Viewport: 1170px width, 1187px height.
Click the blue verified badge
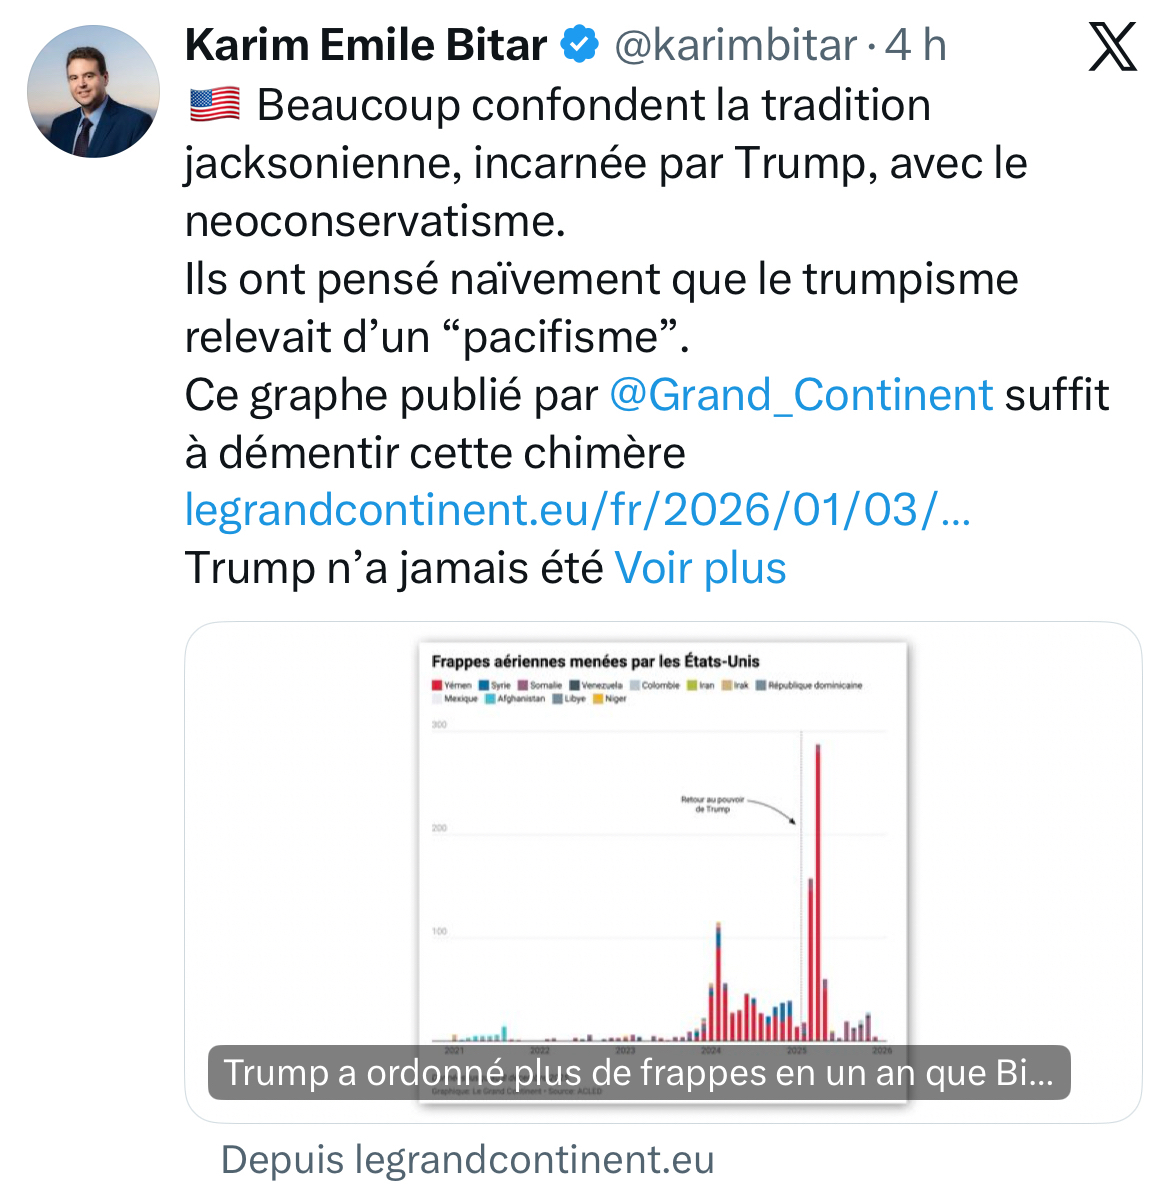(x=580, y=45)
